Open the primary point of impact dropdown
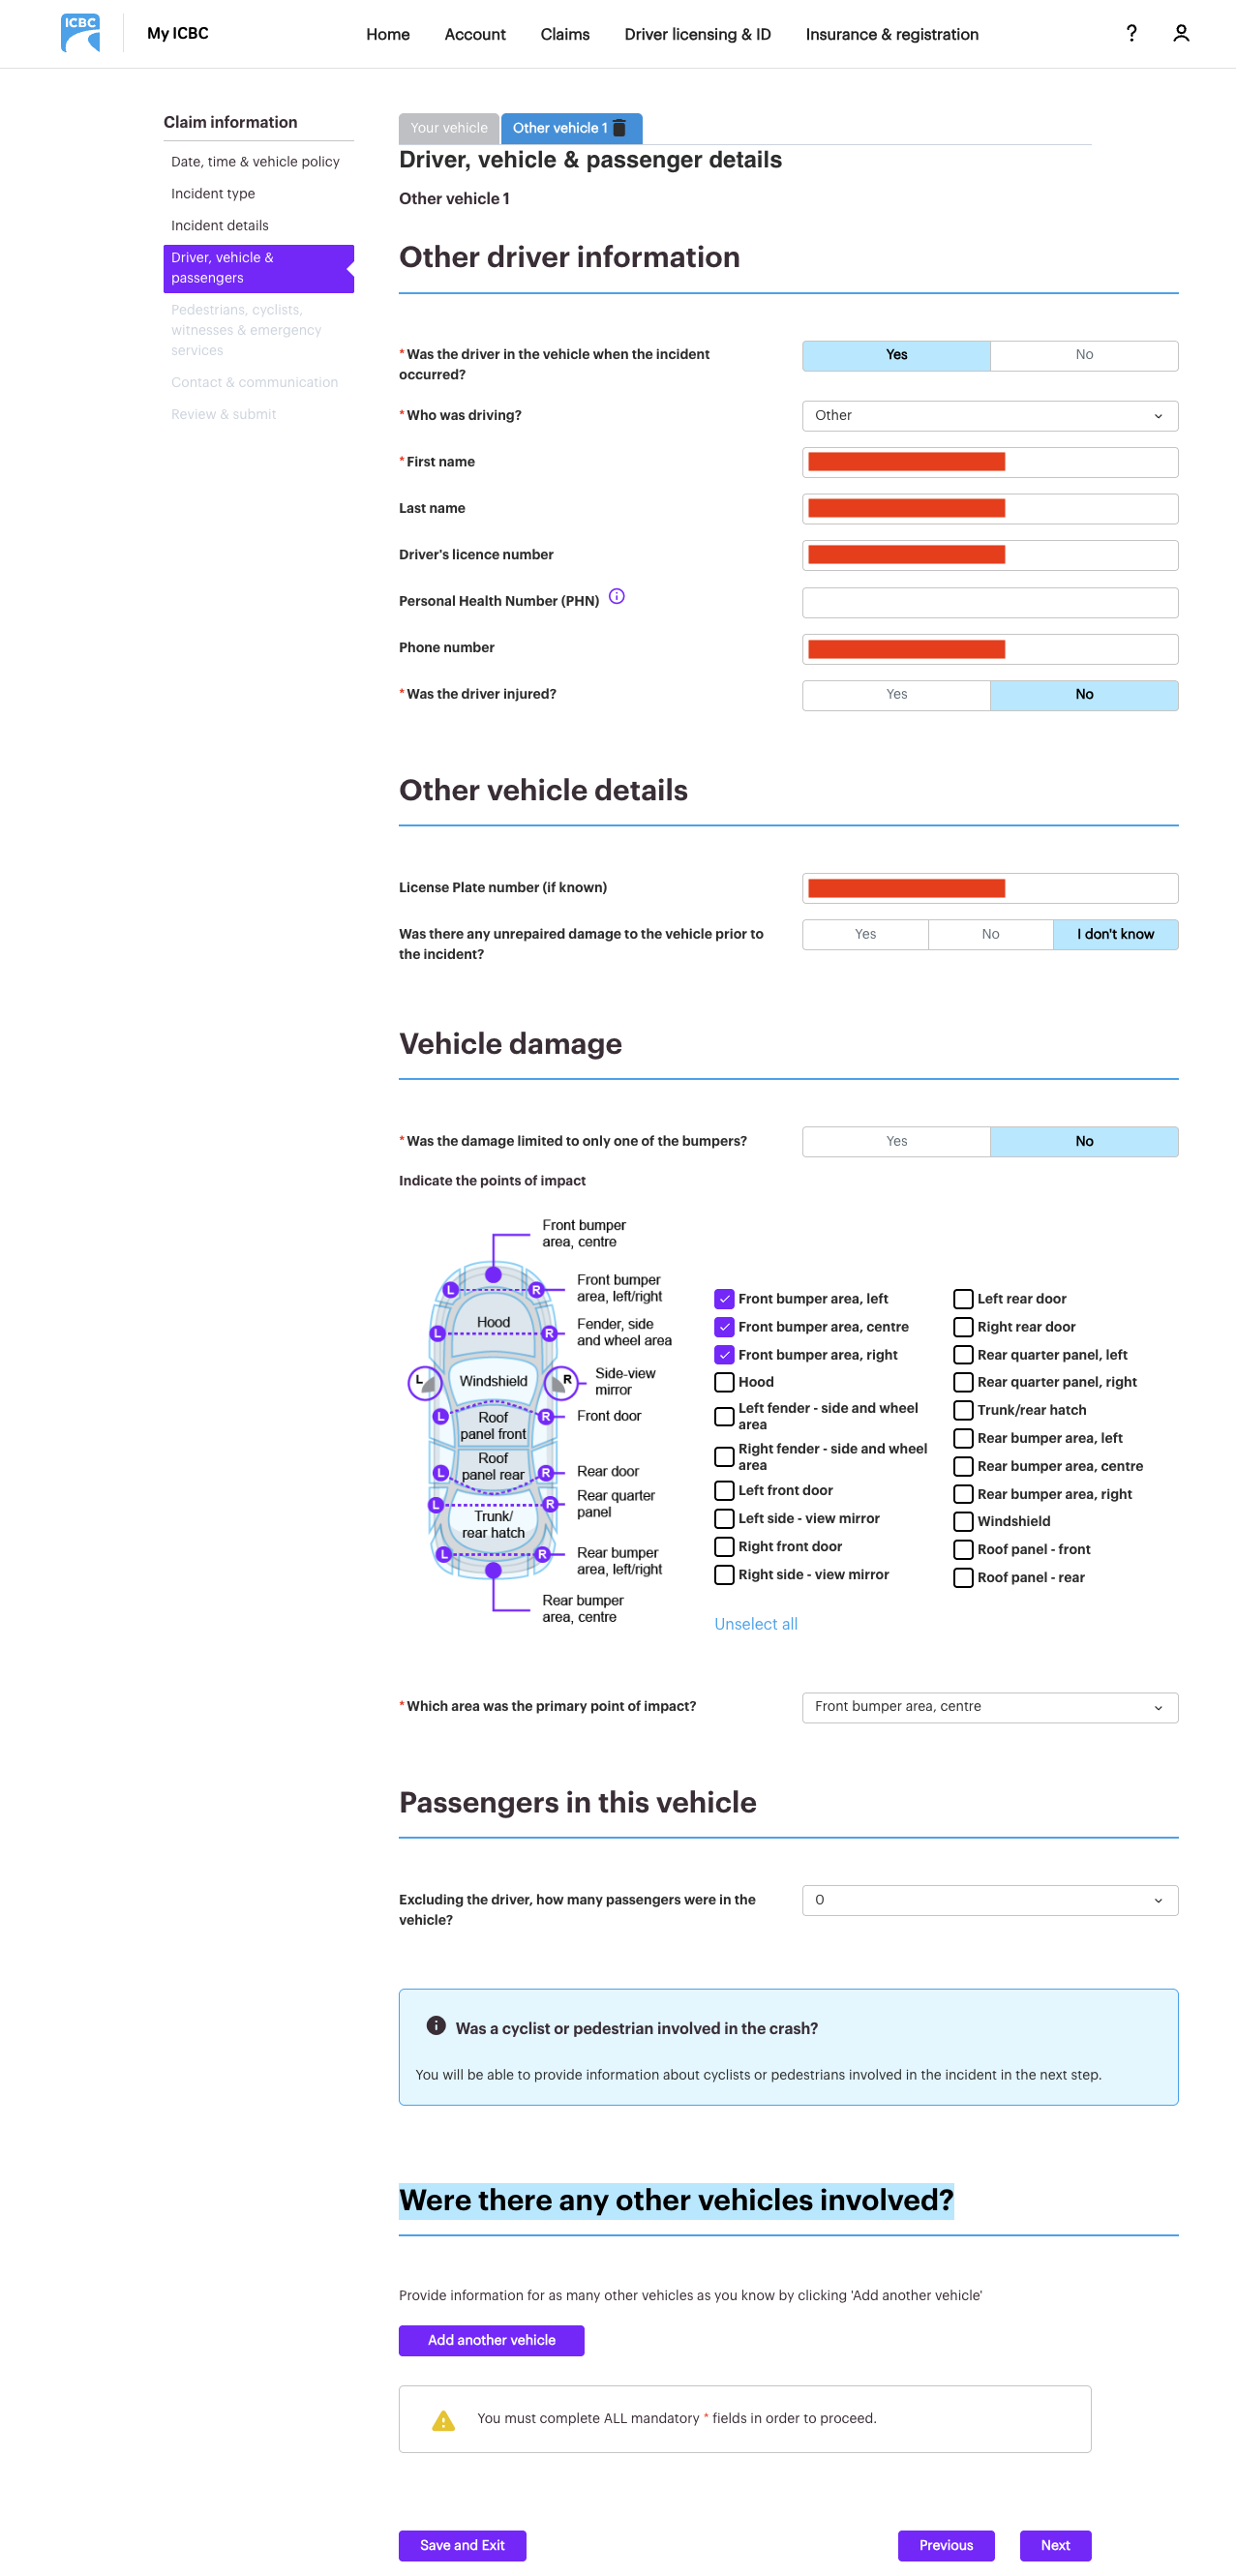The image size is (1236, 2576). (x=989, y=1707)
